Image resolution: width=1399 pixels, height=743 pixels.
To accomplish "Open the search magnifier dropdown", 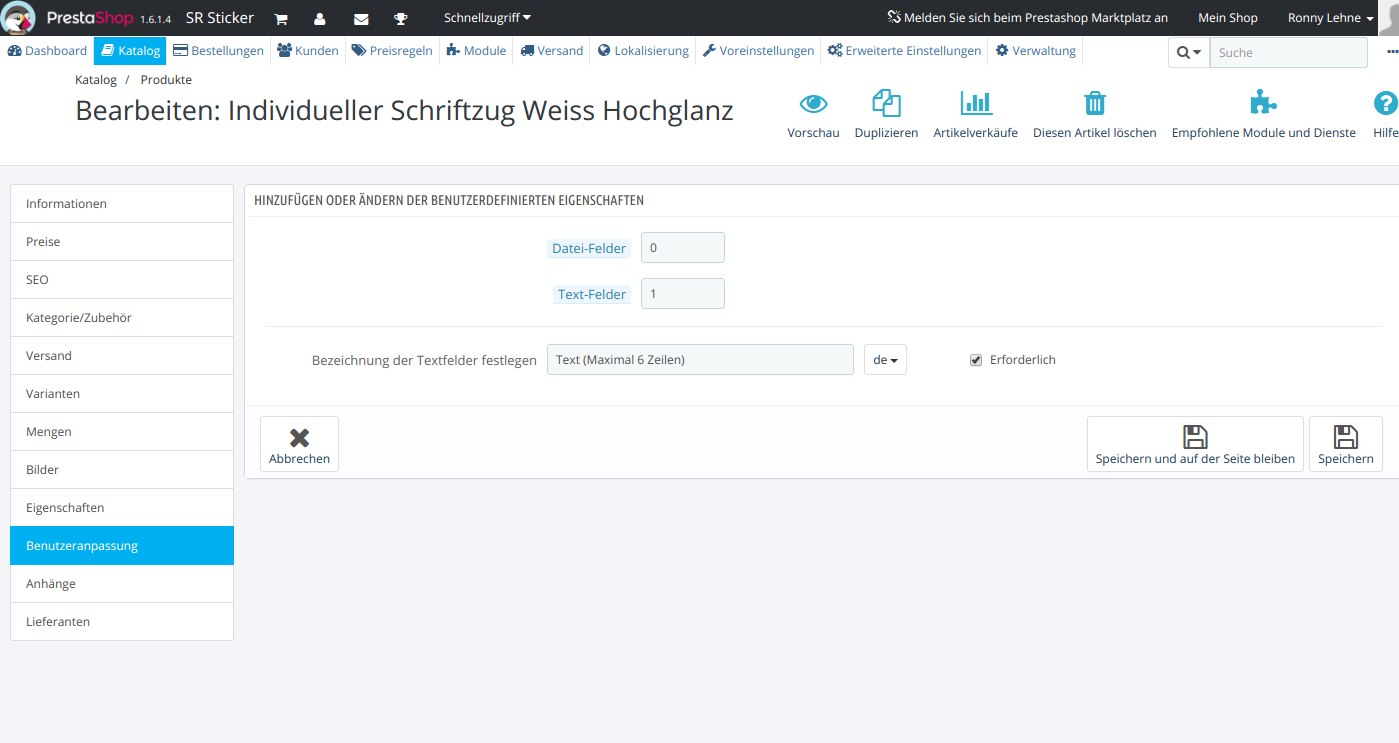I will [x=1189, y=53].
